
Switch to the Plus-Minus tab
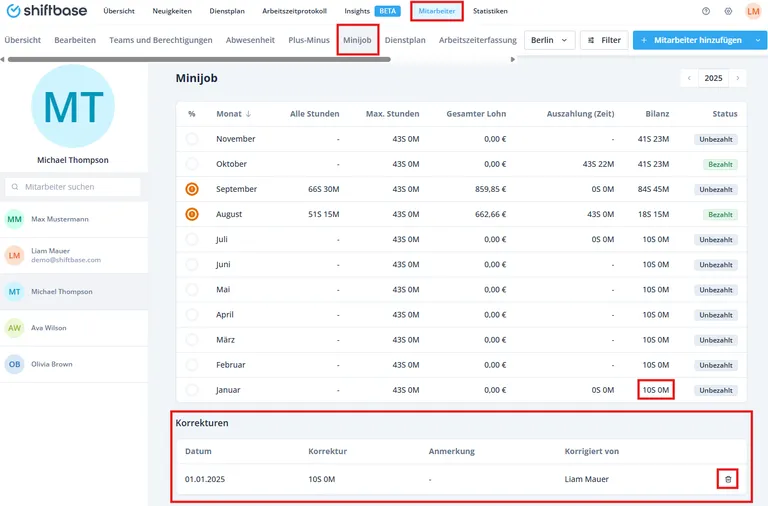pyautogui.click(x=309, y=40)
